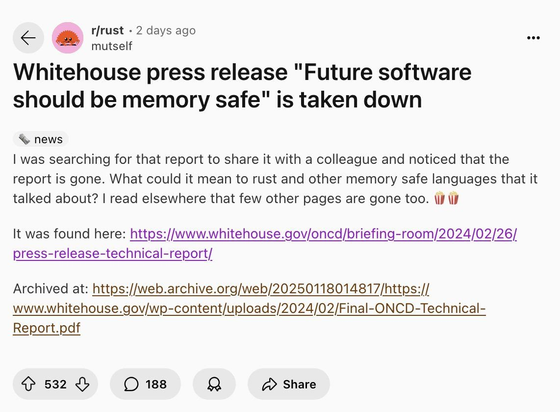Click the newspaper icon in the news flair

[24, 139]
